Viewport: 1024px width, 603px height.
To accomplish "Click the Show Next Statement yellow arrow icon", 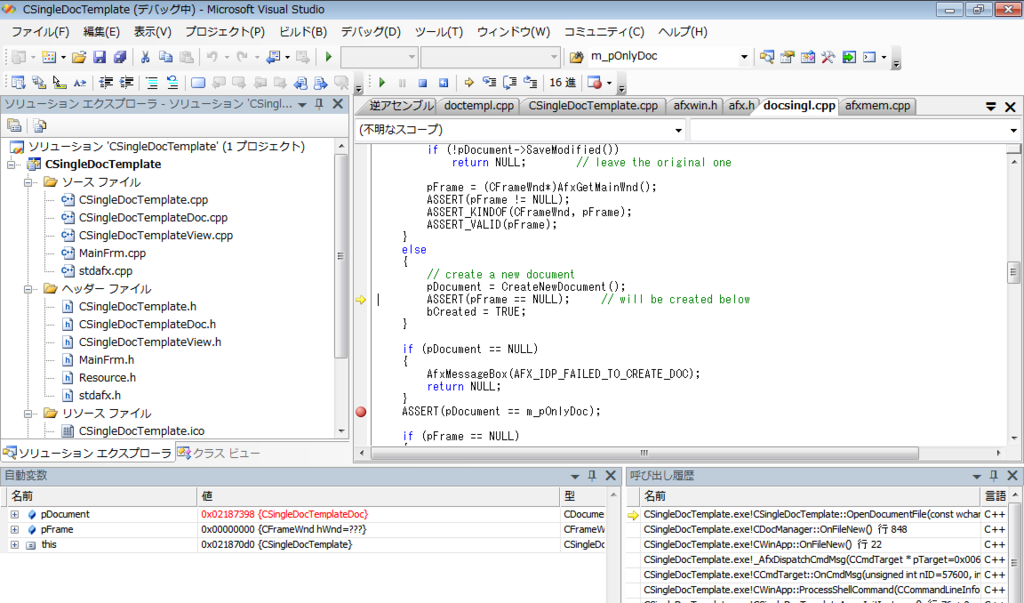I will pos(468,83).
